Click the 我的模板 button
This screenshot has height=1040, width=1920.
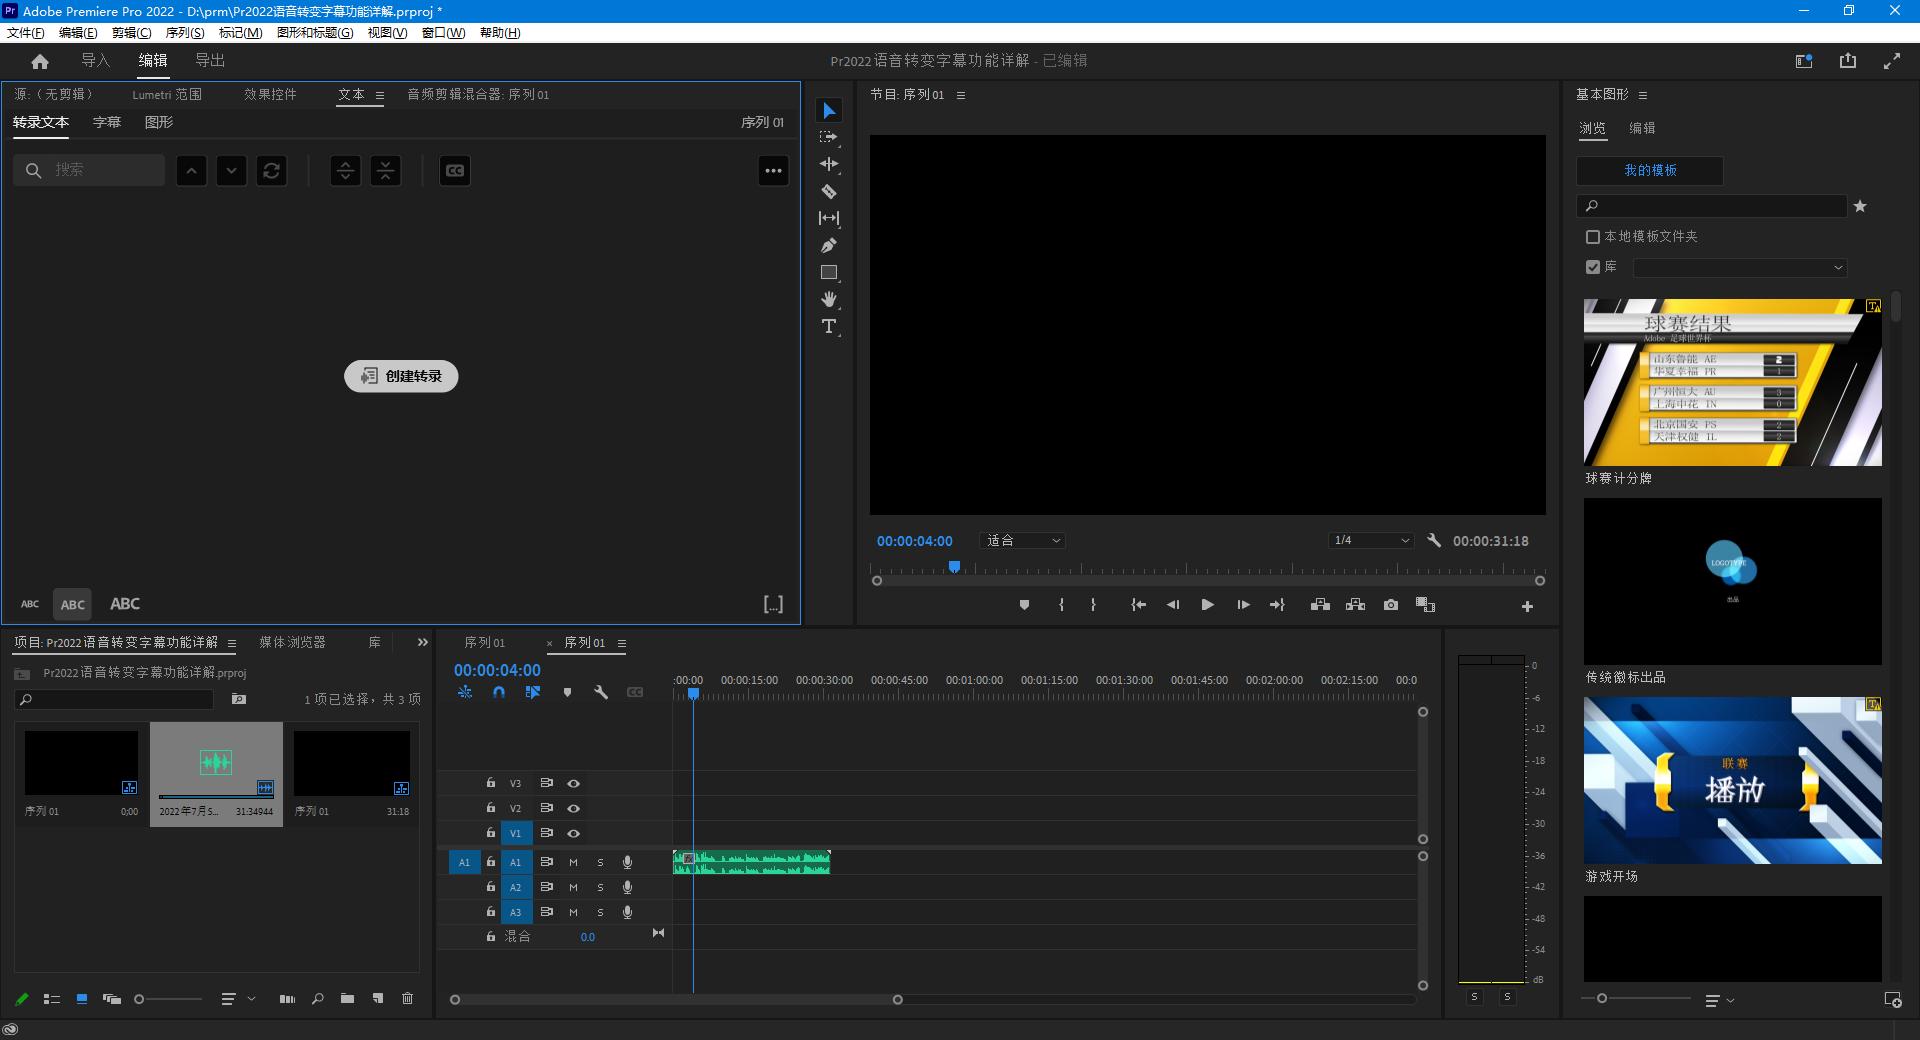(x=1650, y=170)
